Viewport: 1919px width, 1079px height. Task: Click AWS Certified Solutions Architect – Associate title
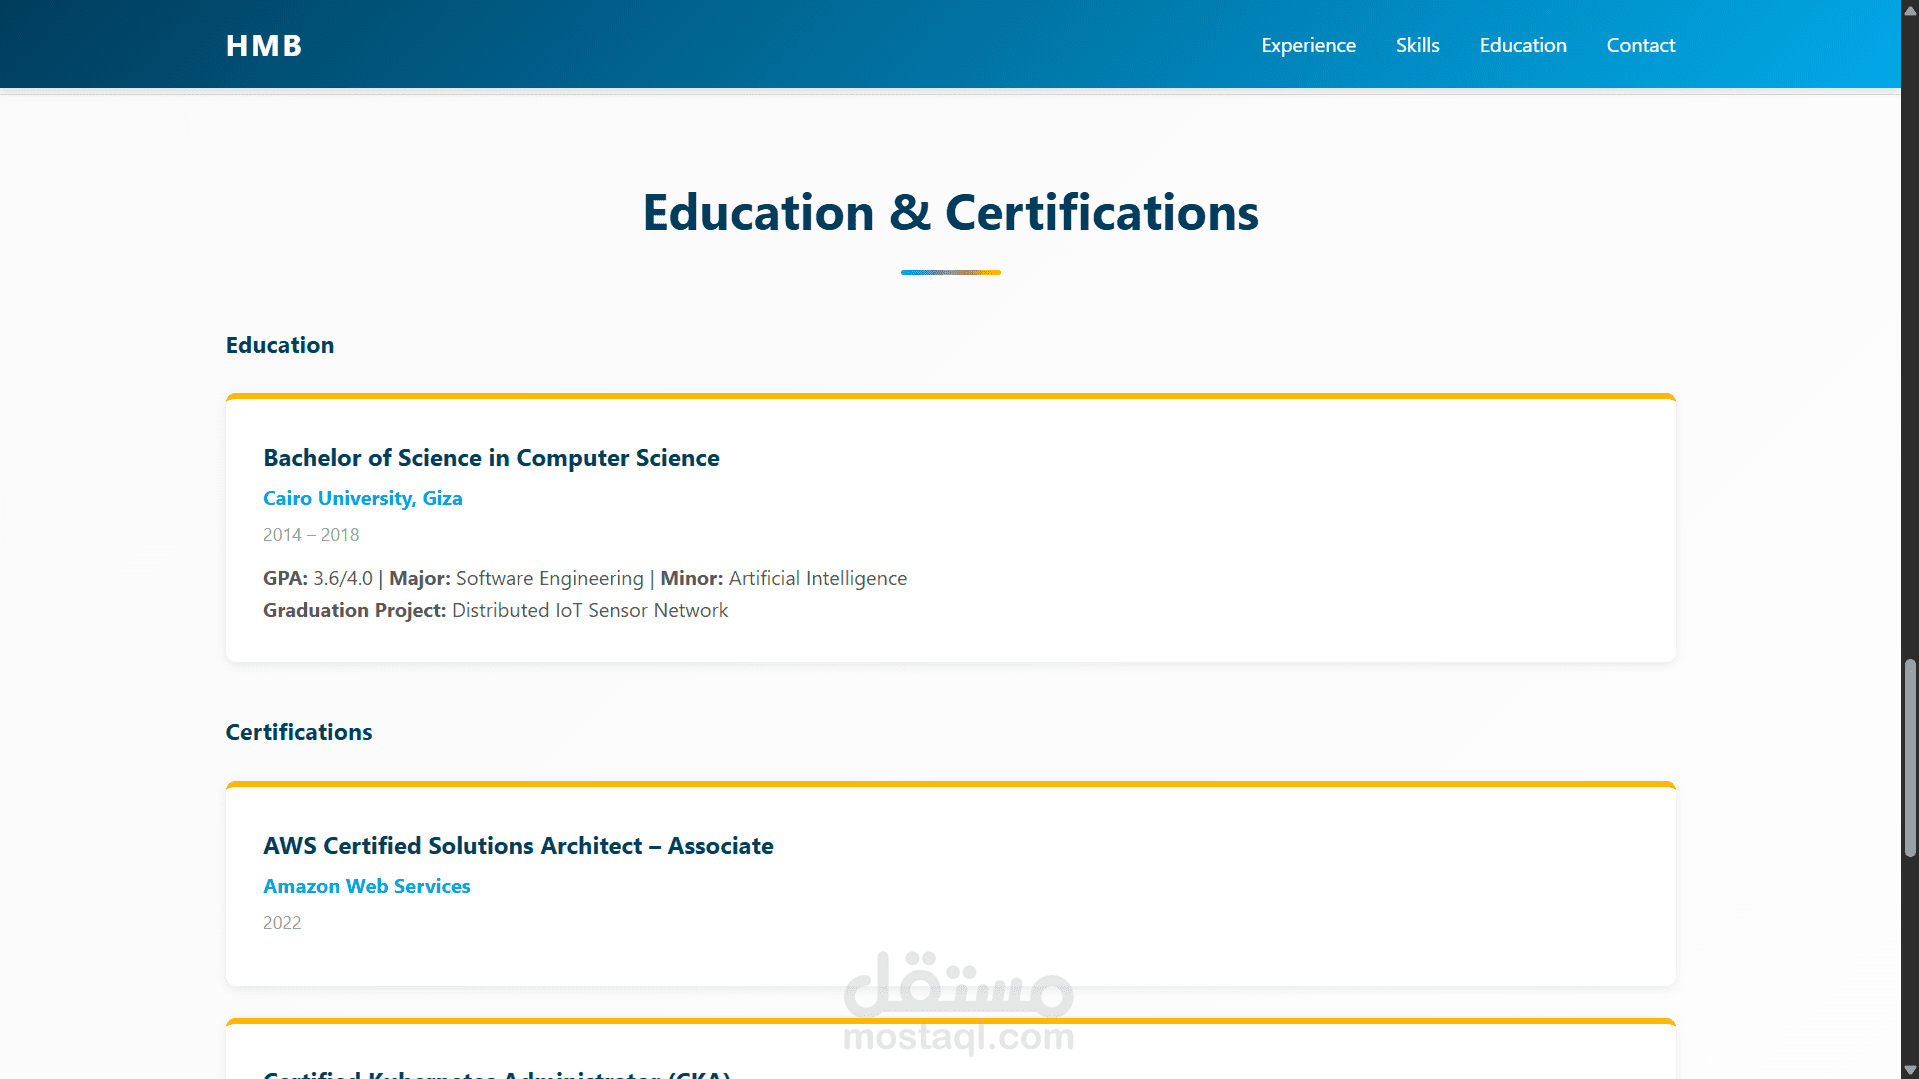click(518, 846)
